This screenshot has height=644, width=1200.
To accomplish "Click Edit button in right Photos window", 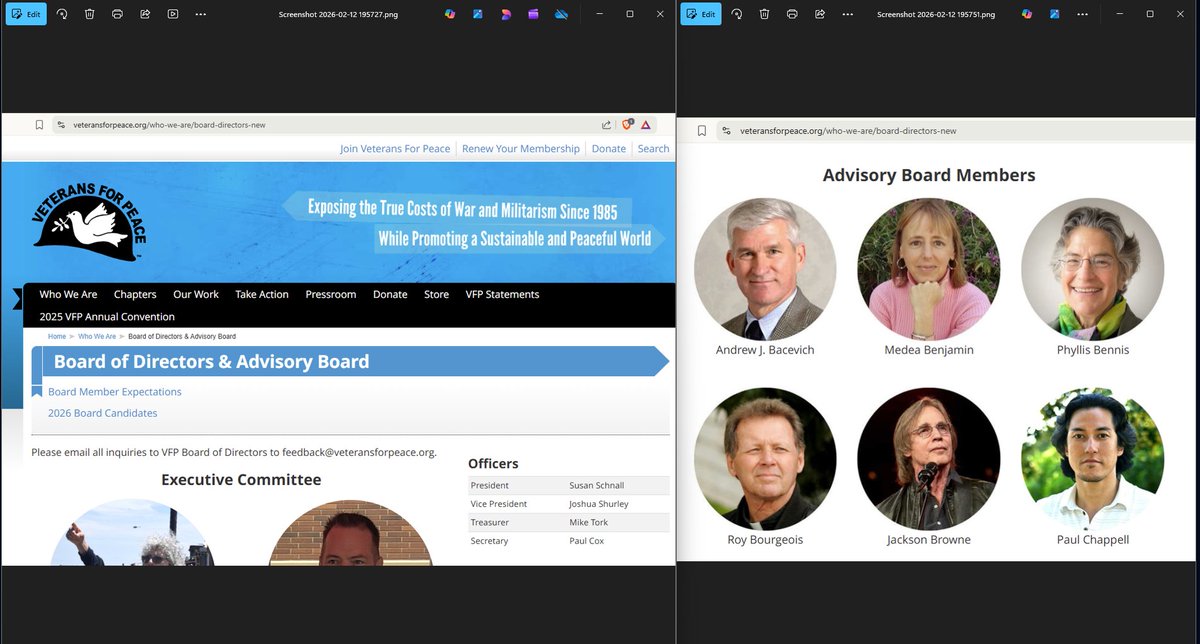I will tap(702, 14).
